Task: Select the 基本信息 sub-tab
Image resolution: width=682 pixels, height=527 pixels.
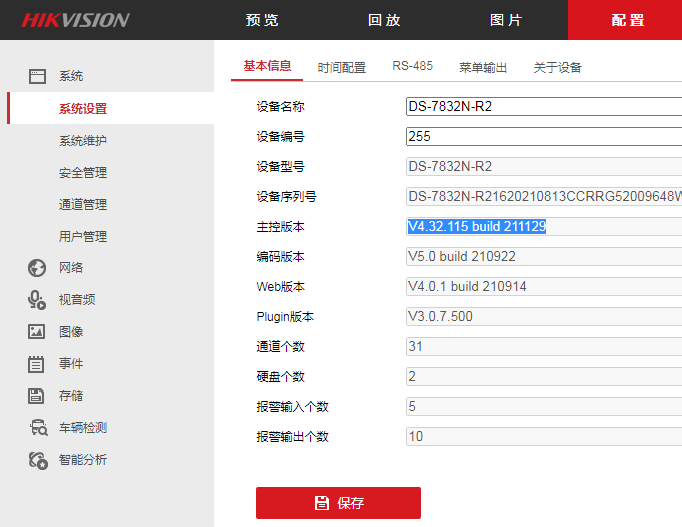Action: click(267, 66)
